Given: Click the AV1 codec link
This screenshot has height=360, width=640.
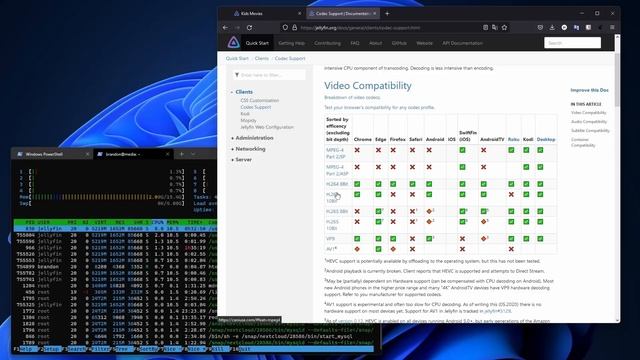Looking at the screenshot, I should coord(331,249).
